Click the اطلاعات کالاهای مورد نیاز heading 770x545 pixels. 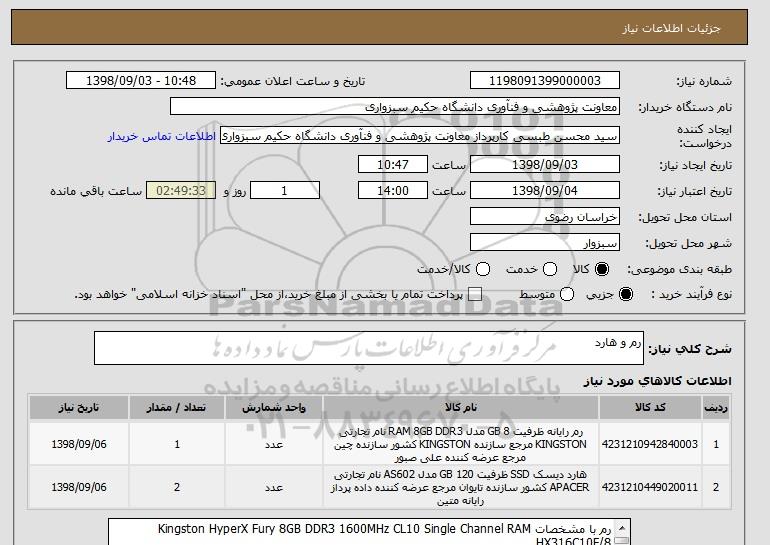pos(658,381)
